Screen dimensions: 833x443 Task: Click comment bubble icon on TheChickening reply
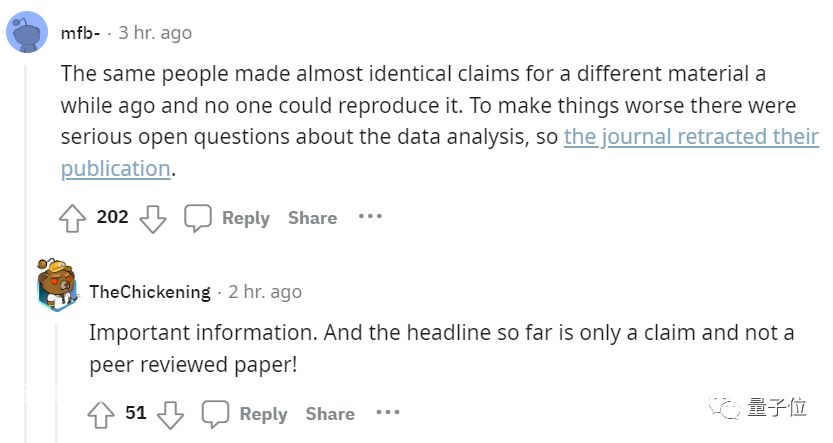[x=215, y=414]
